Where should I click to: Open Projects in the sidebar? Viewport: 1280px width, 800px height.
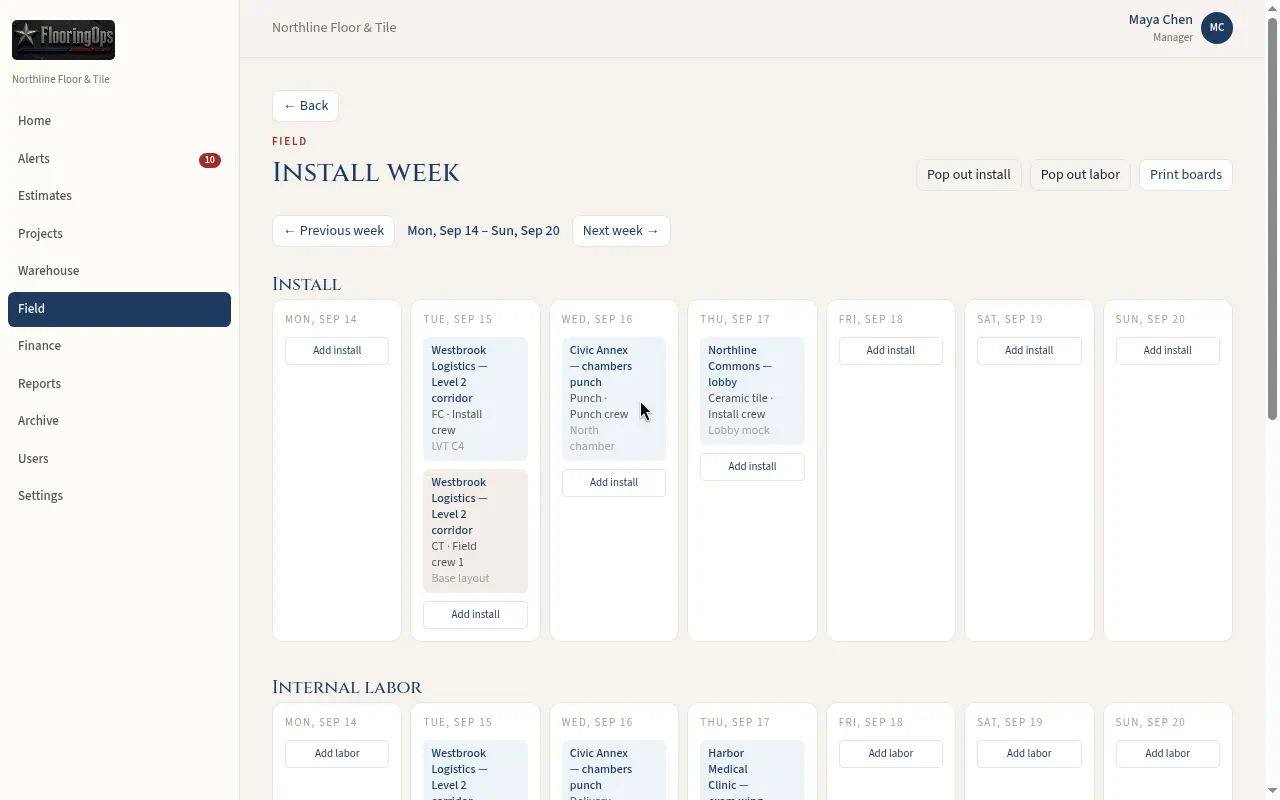pyautogui.click(x=119, y=234)
